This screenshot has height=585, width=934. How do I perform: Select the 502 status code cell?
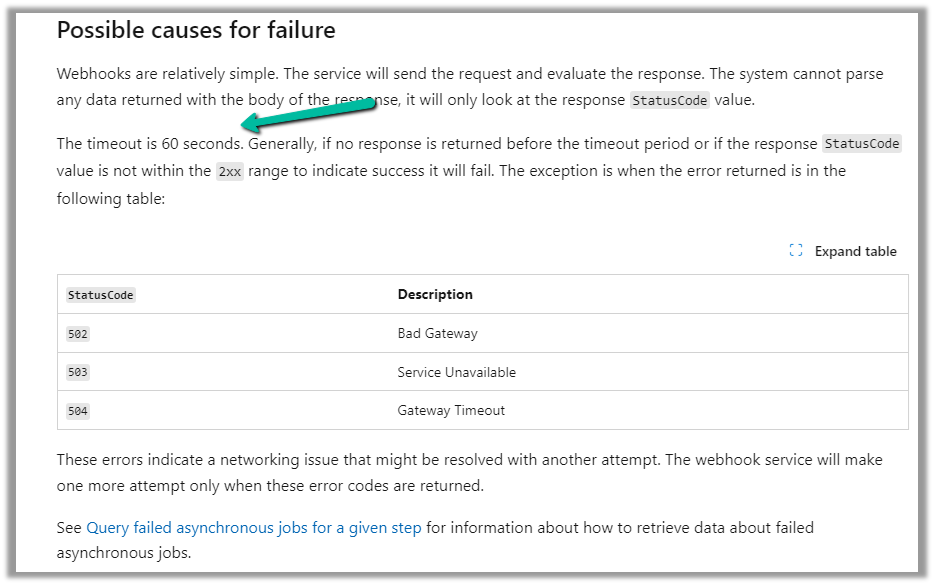point(78,334)
